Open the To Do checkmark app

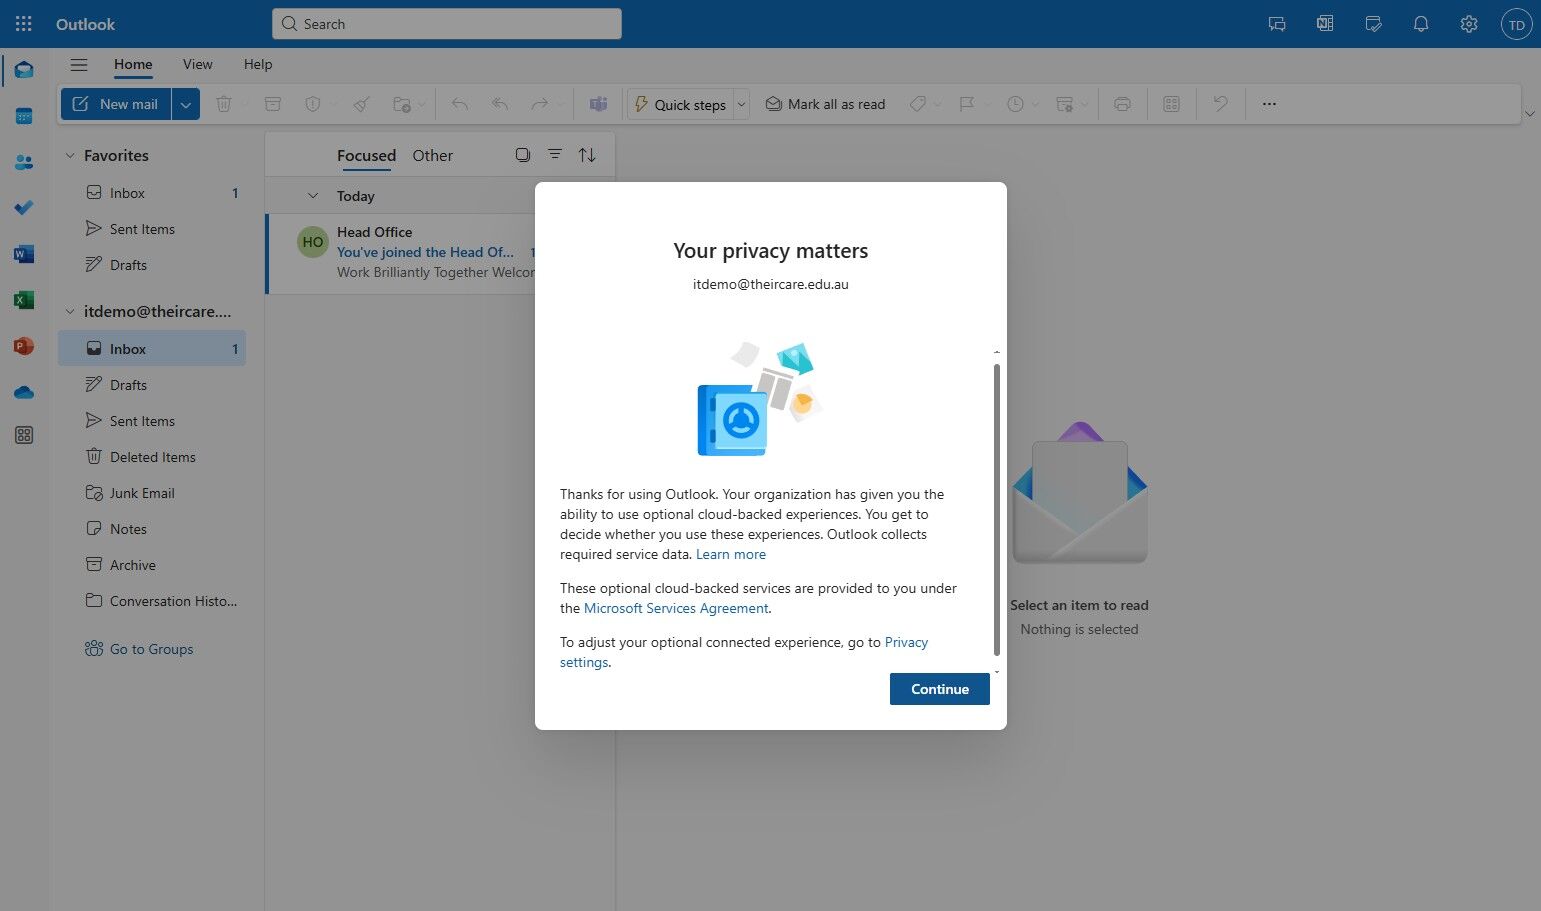click(x=24, y=208)
